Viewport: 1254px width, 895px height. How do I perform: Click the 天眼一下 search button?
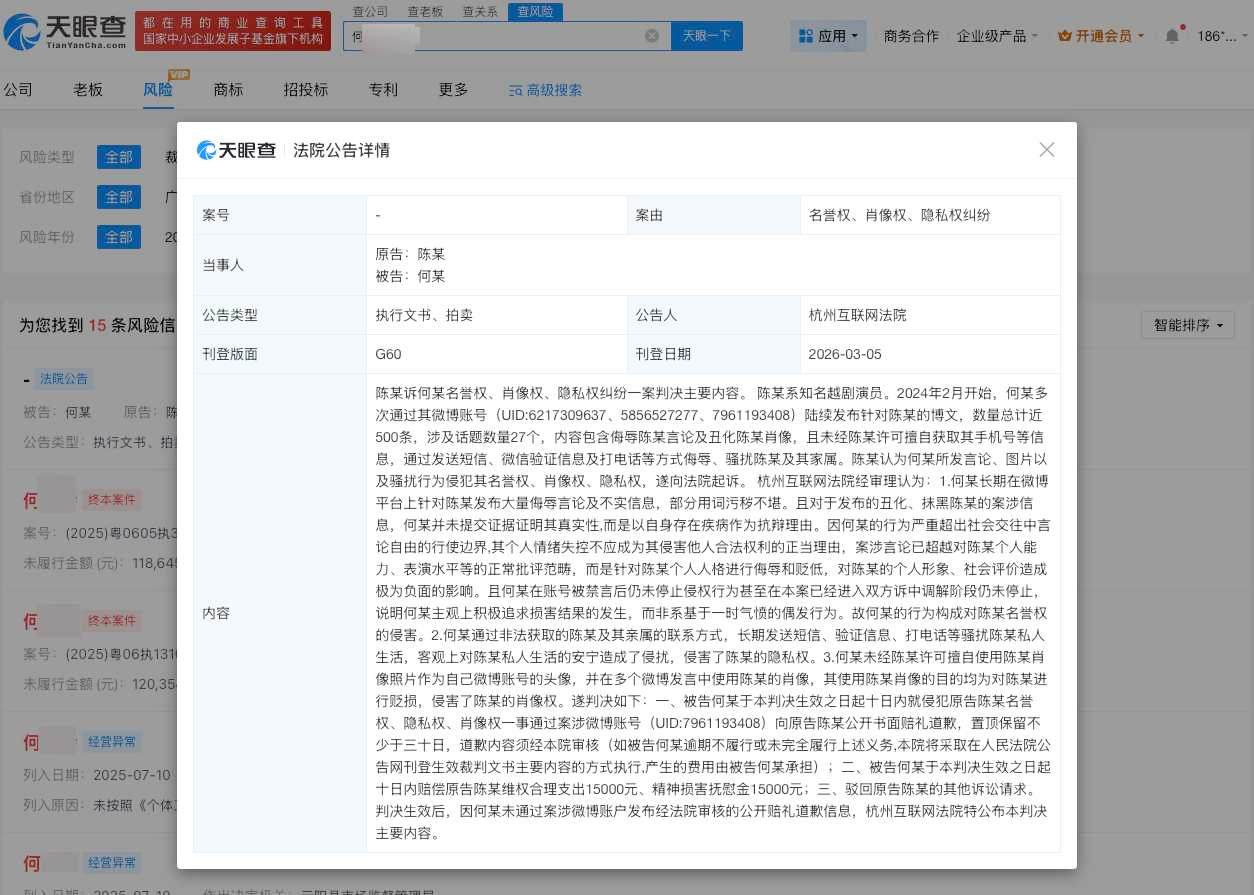pos(707,35)
